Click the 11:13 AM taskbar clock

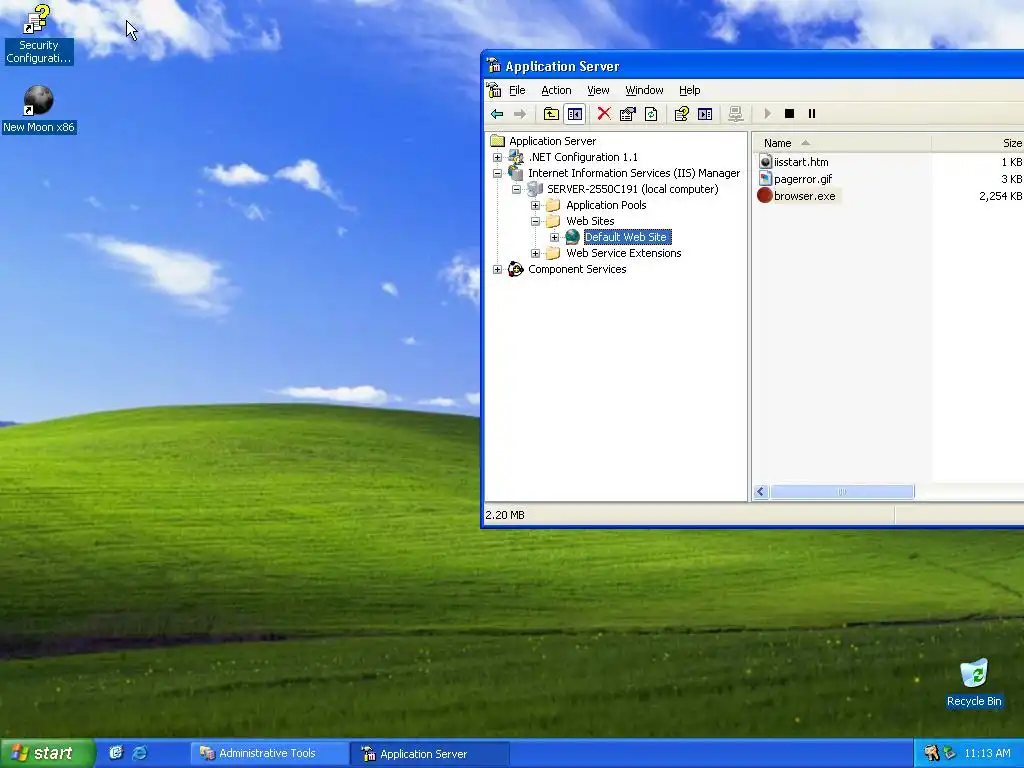(987, 753)
